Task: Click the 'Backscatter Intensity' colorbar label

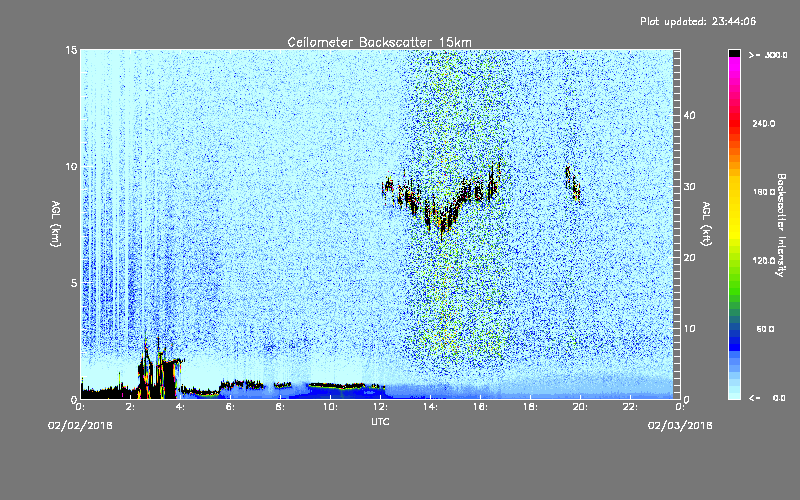Action: (781, 224)
